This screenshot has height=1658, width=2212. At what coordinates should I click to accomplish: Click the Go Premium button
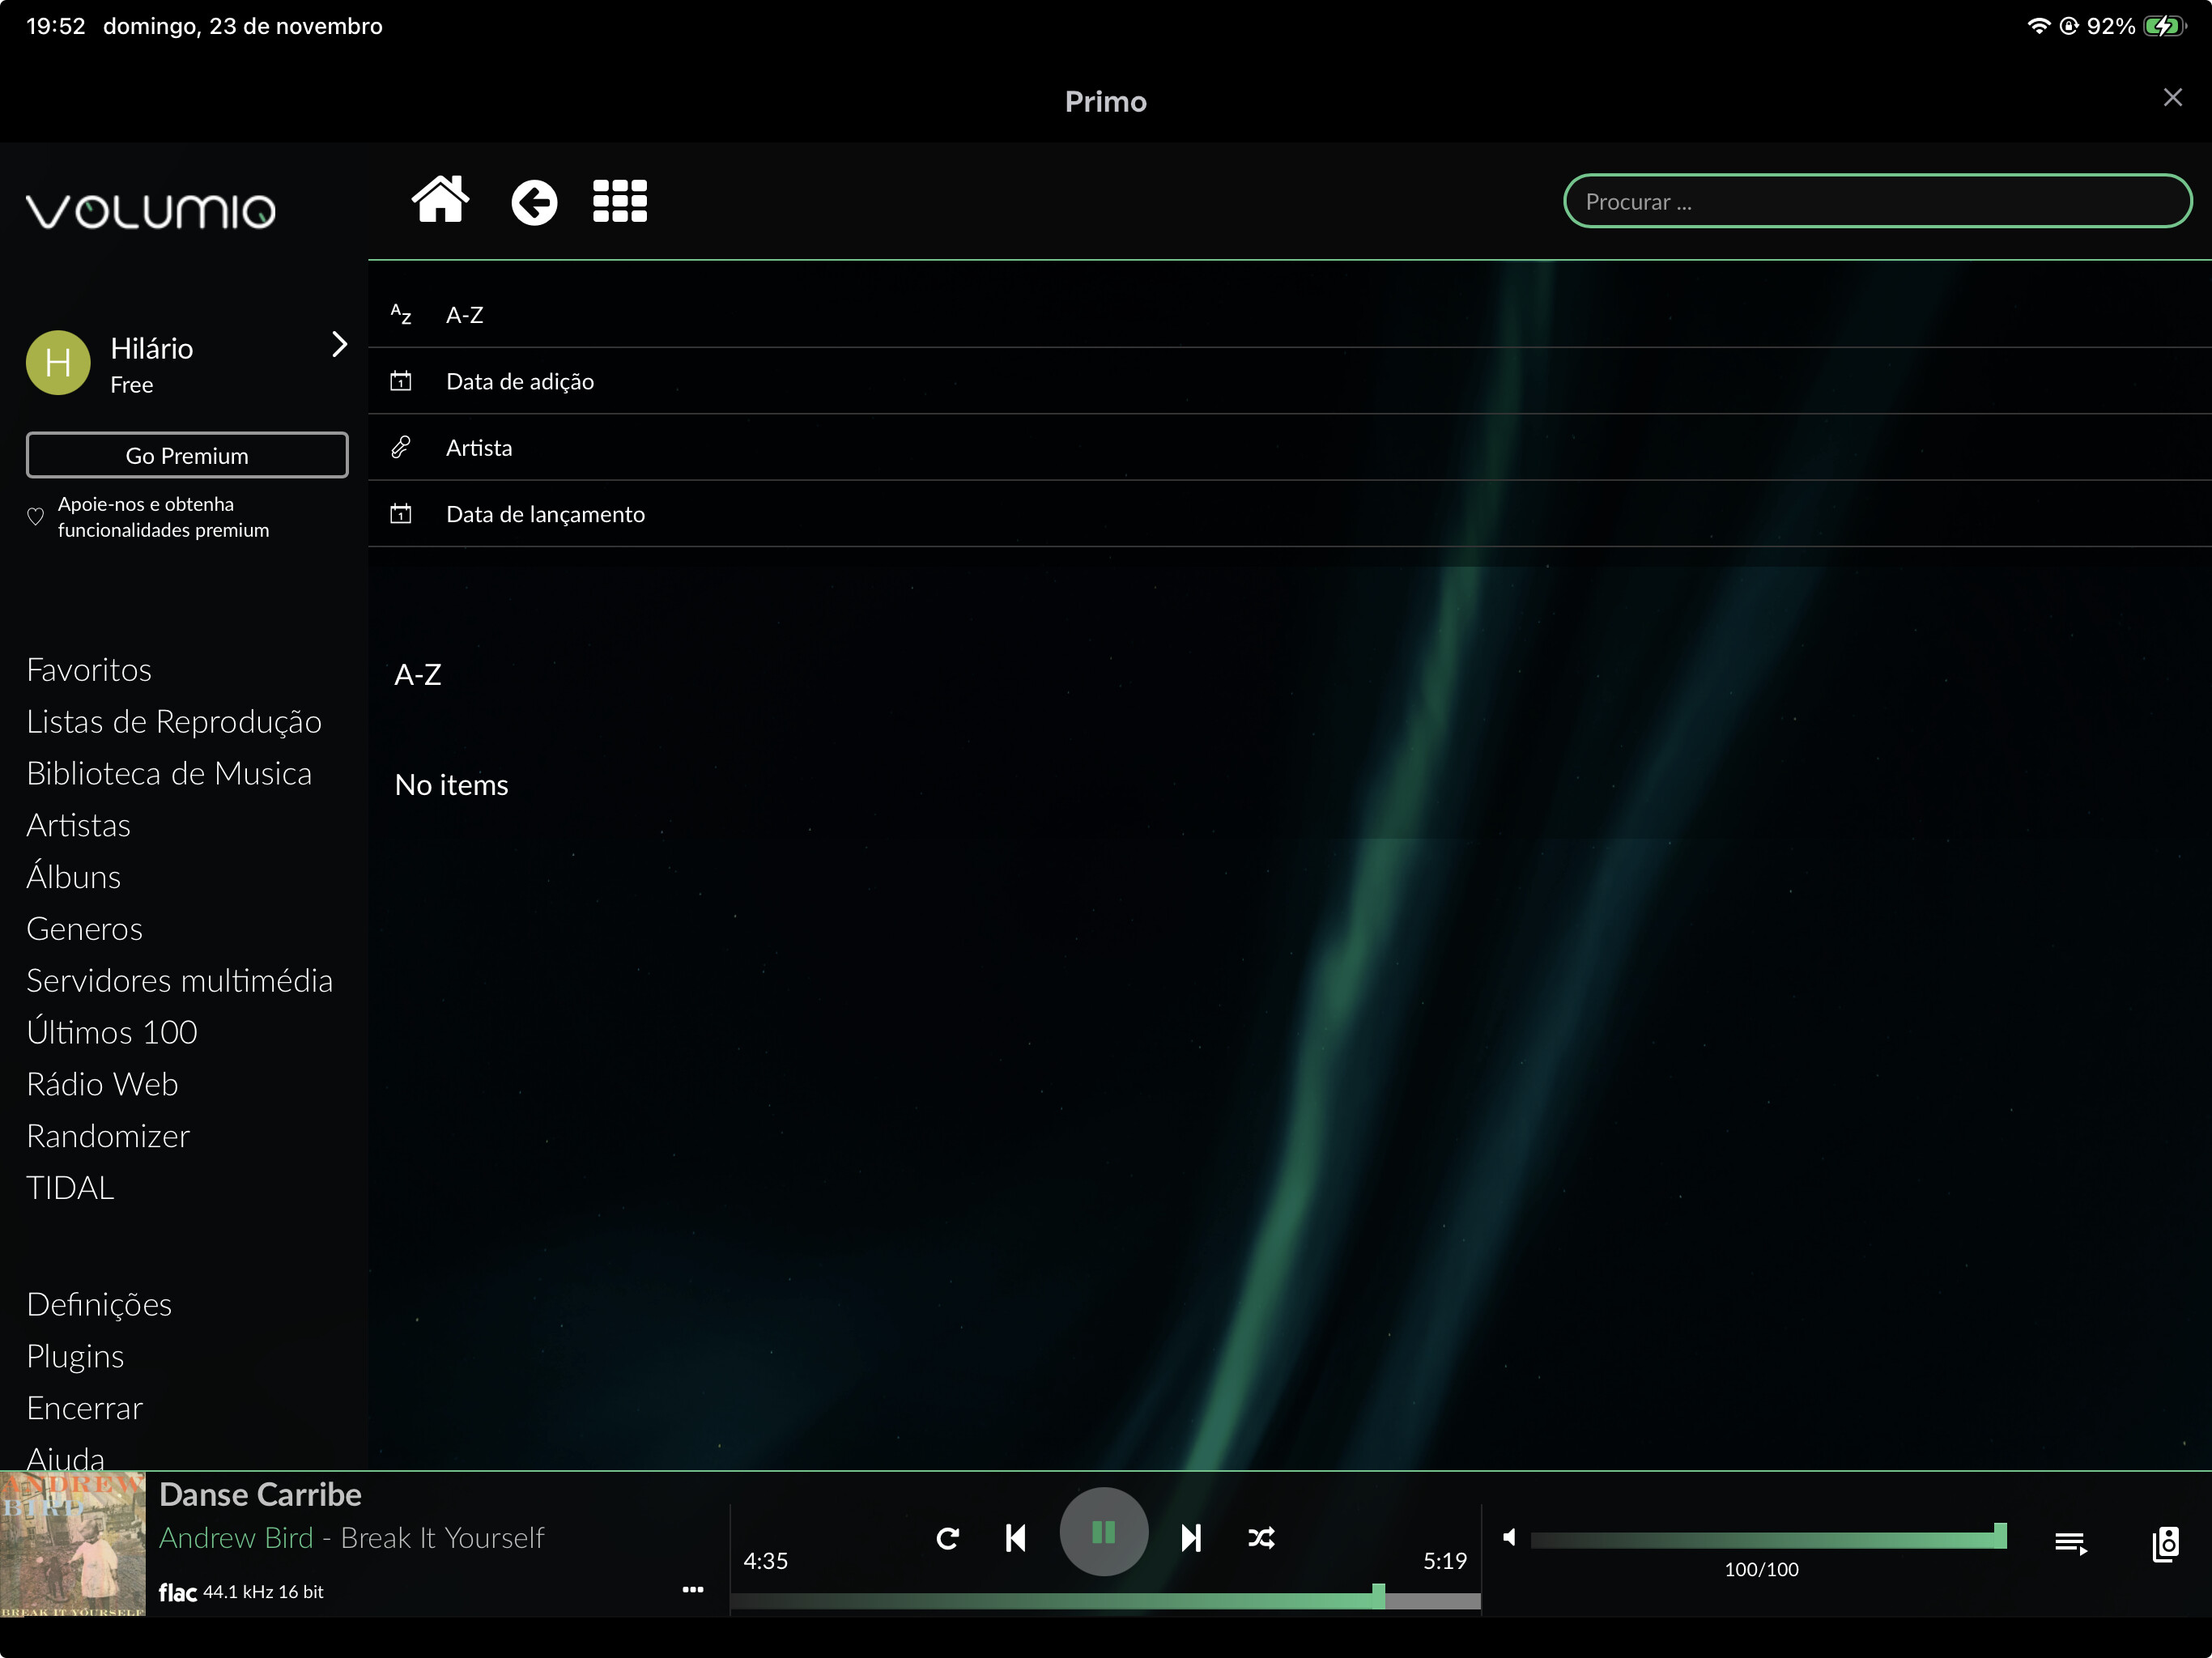(x=187, y=456)
